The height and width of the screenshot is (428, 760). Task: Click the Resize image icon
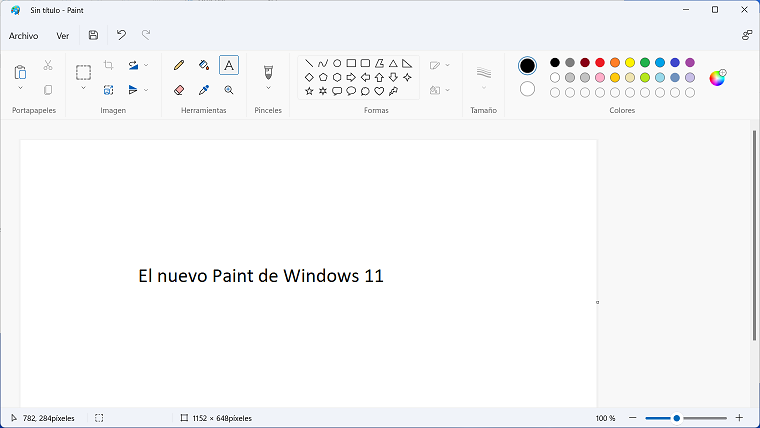[109, 90]
